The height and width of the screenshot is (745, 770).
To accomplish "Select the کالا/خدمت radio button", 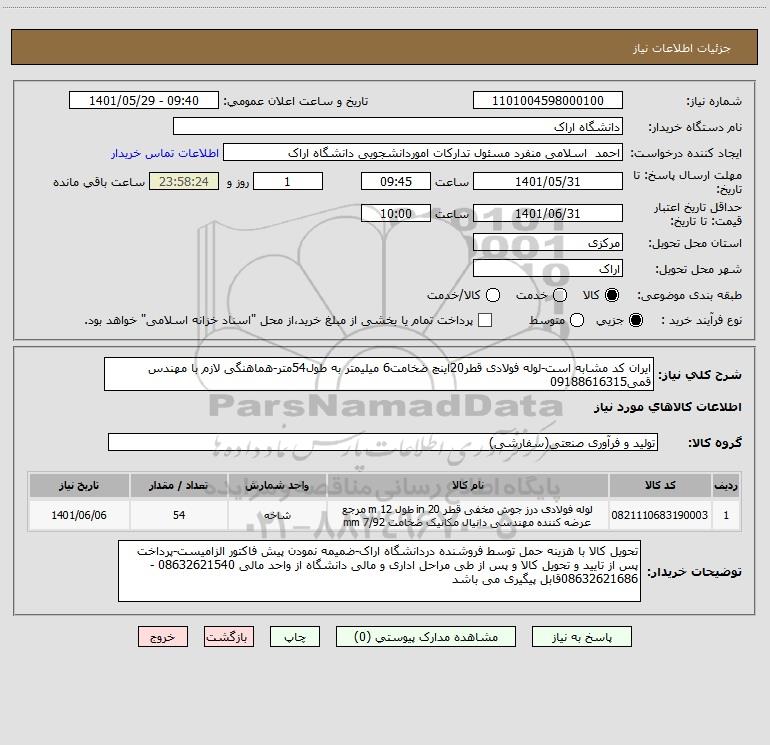I will (493, 295).
